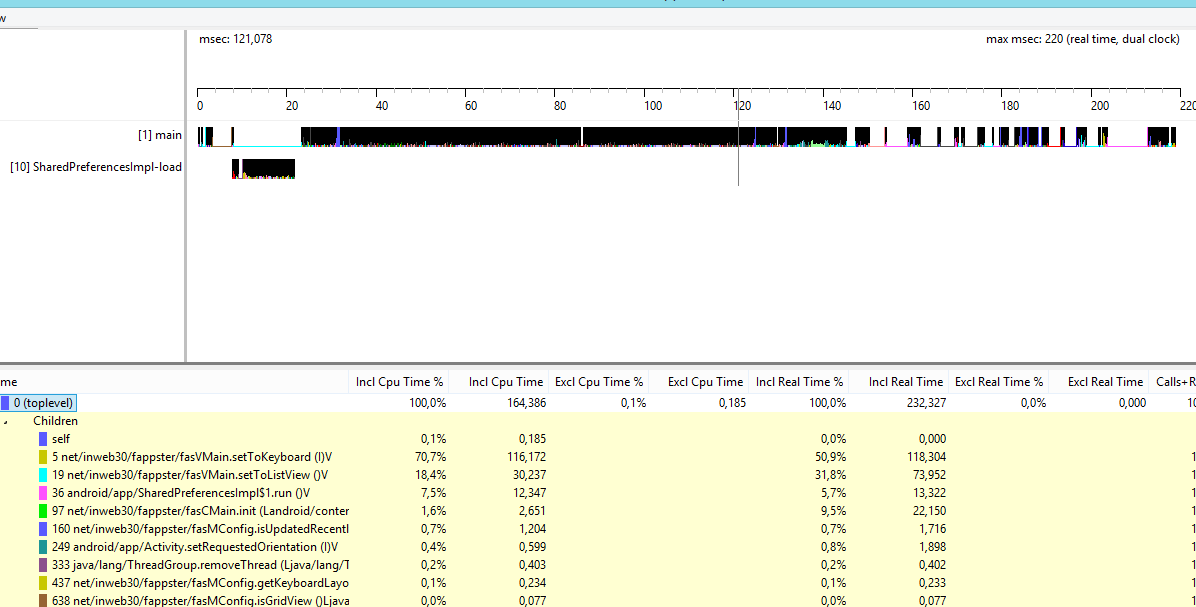Click green swatch of fasCMain.init
Image resolution: width=1196 pixels, height=607 pixels.
tap(43, 511)
